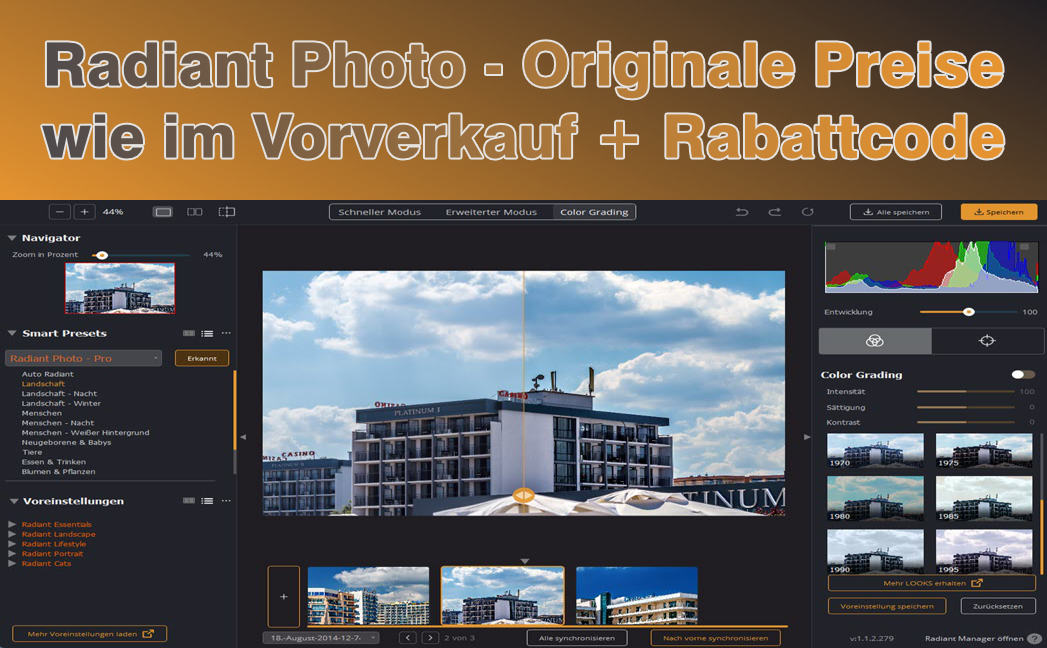This screenshot has width=1047, height=648.
Task: Select single image view icon
Action: click(x=163, y=212)
